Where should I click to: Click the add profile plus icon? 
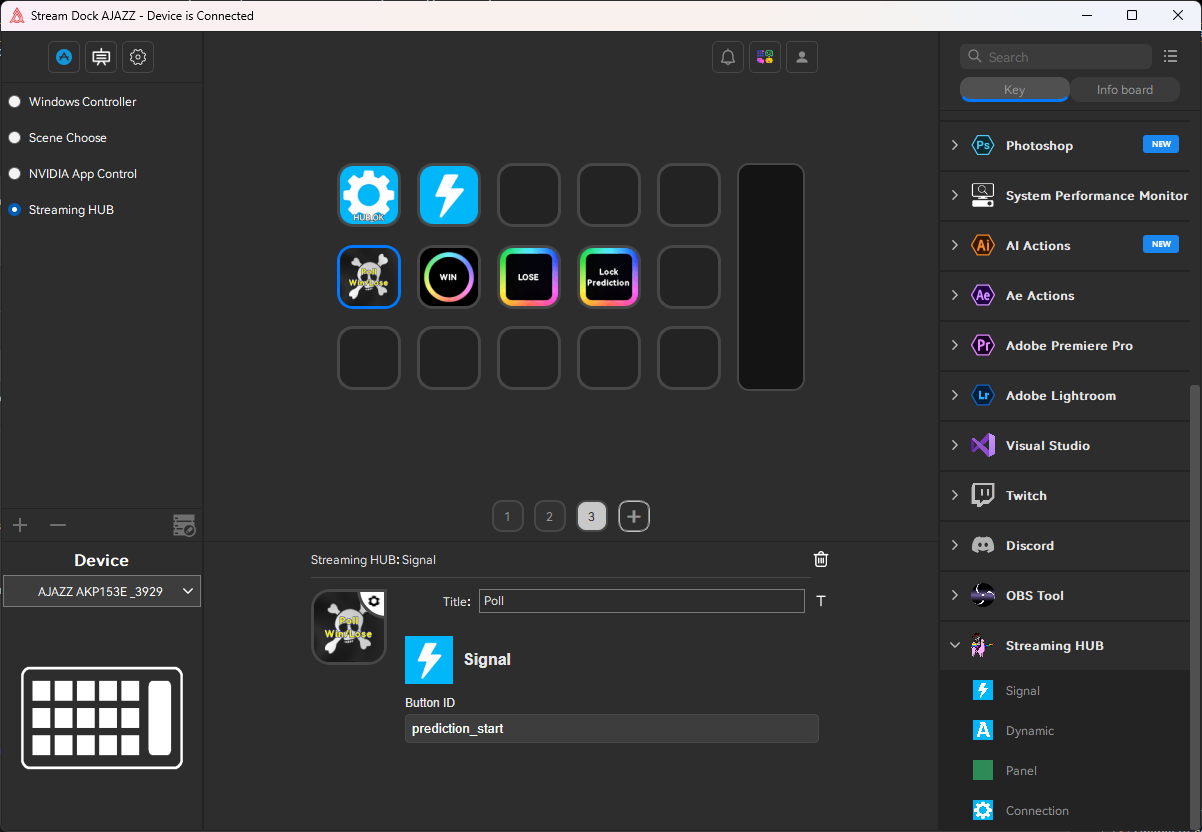pyautogui.click(x=20, y=525)
